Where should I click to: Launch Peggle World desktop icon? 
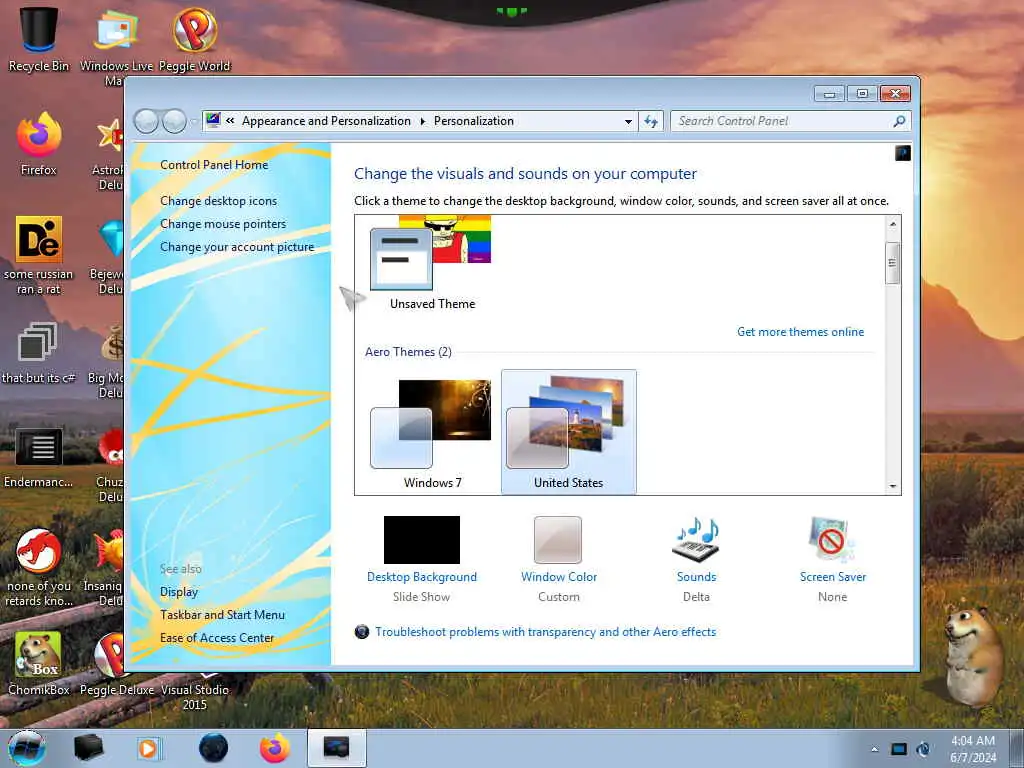click(x=195, y=39)
